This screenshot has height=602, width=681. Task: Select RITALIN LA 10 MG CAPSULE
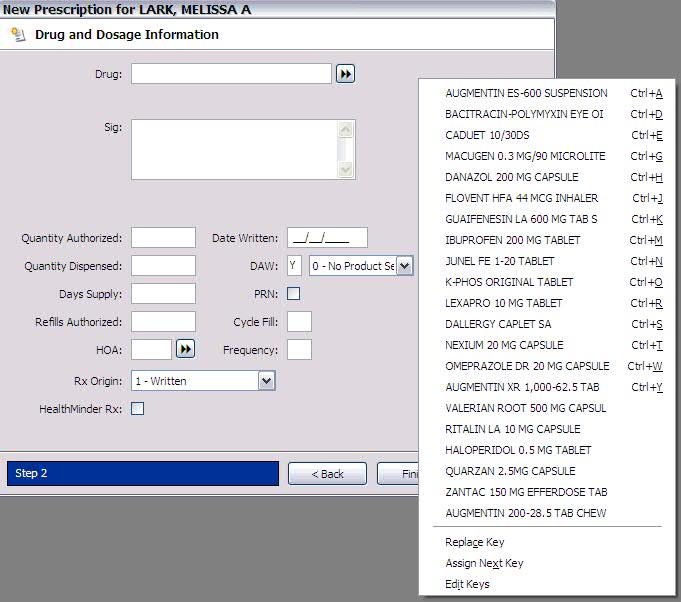(x=547, y=429)
